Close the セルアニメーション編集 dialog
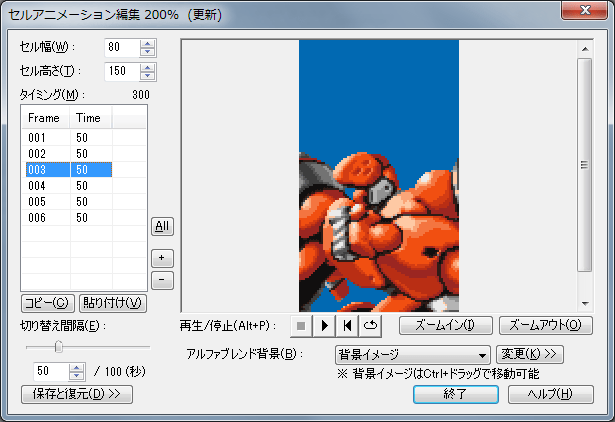This screenshot has width=615, height=422. pyautogui.click(x=584, y=10)
